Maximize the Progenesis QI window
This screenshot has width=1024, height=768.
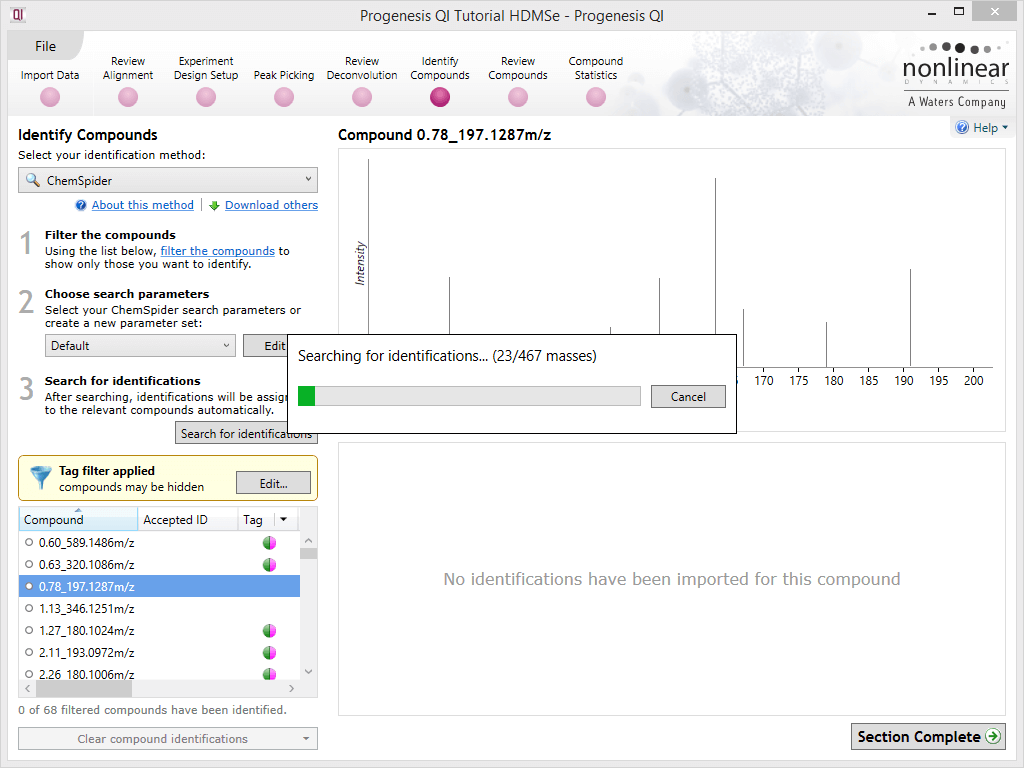[959, 11]
